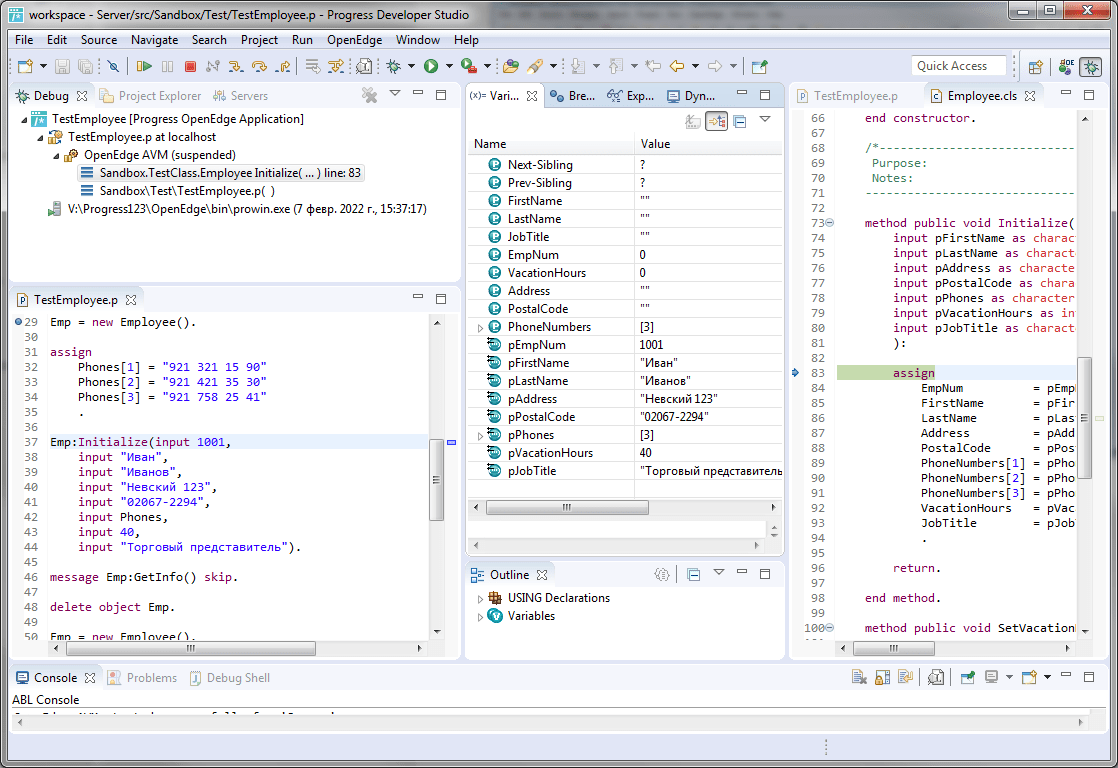Select the pJobTitle variable row
This screenshot has width=1118, height=768.
coord(625,471)
